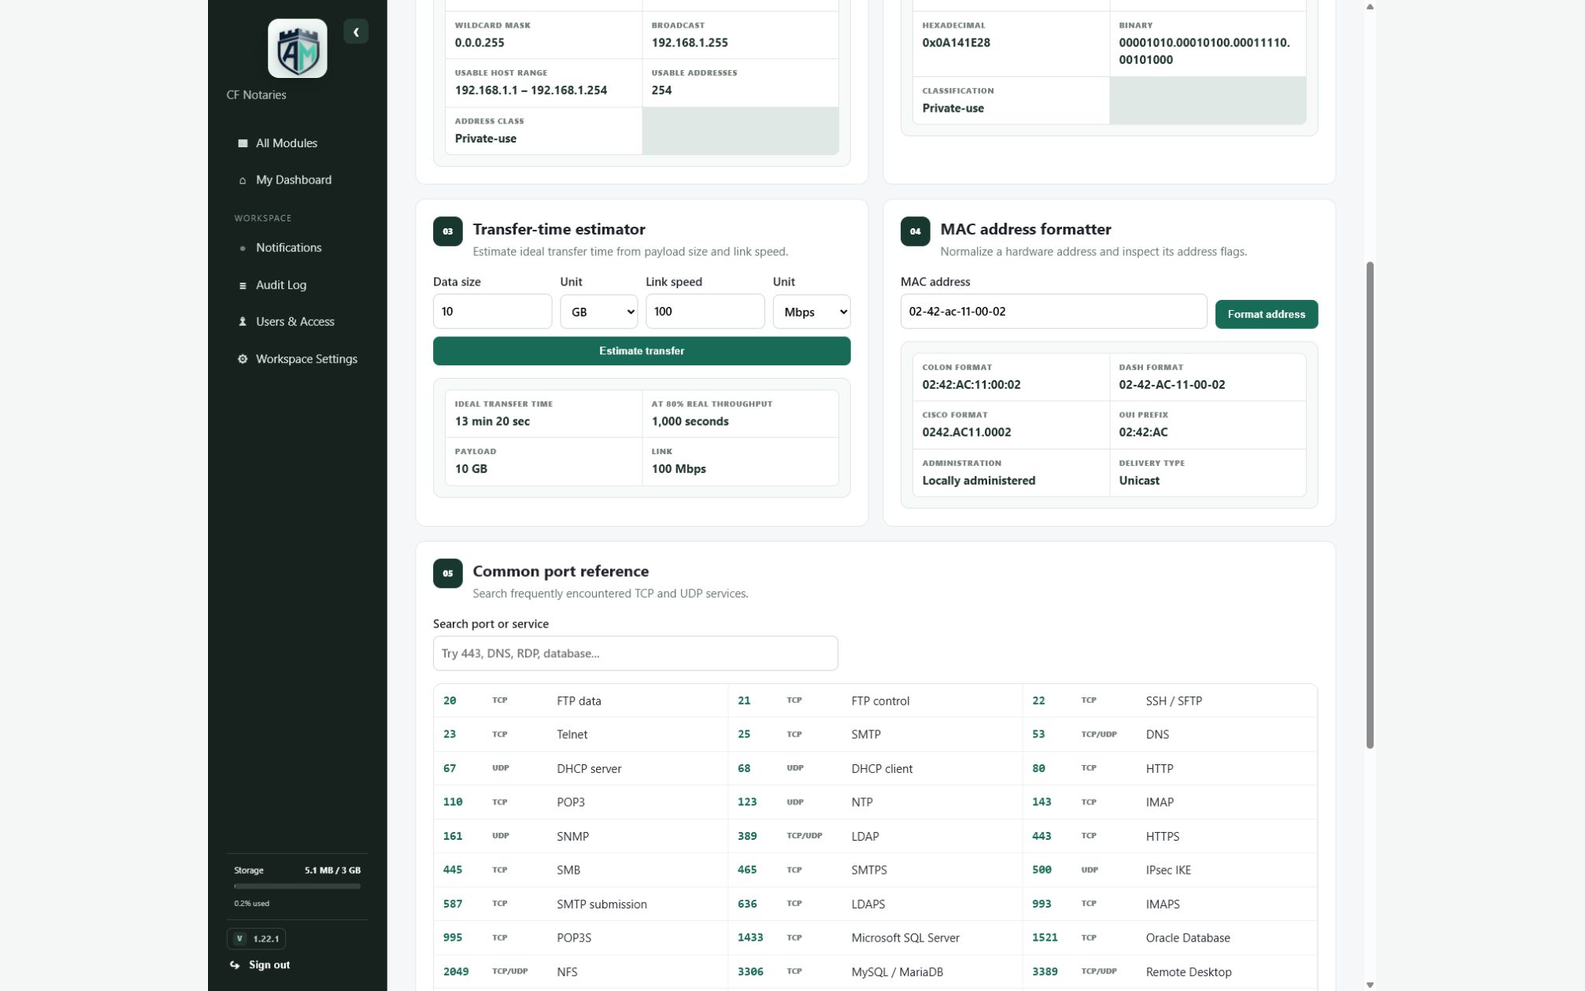Click the hexadecimal value 0x0A141E28
This screenshot has width=1585, height=991.
[x=956, y=43]
